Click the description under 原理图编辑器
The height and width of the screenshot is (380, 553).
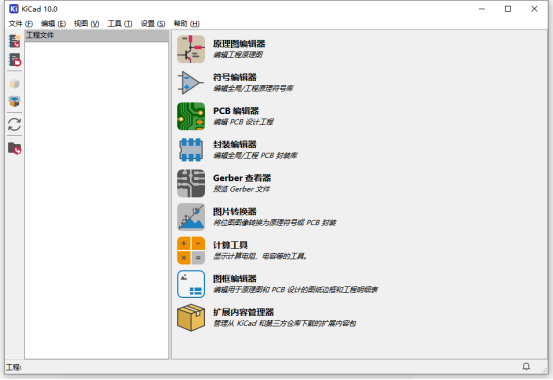tap(238, 55)
